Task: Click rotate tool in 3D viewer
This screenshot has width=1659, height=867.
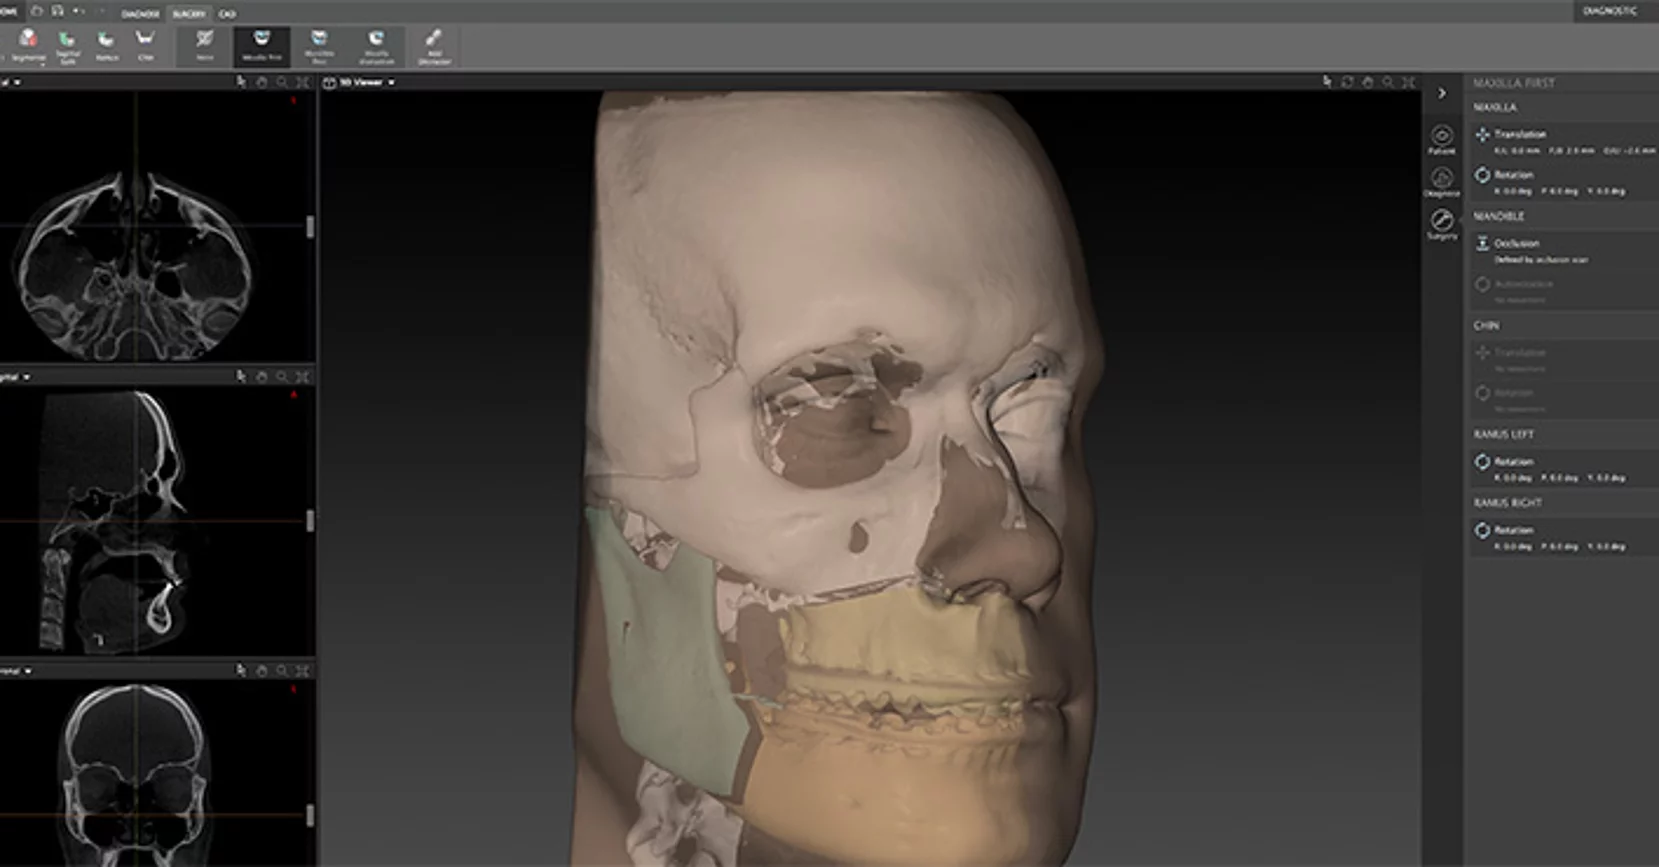Action: click(x=1348, y=82)
